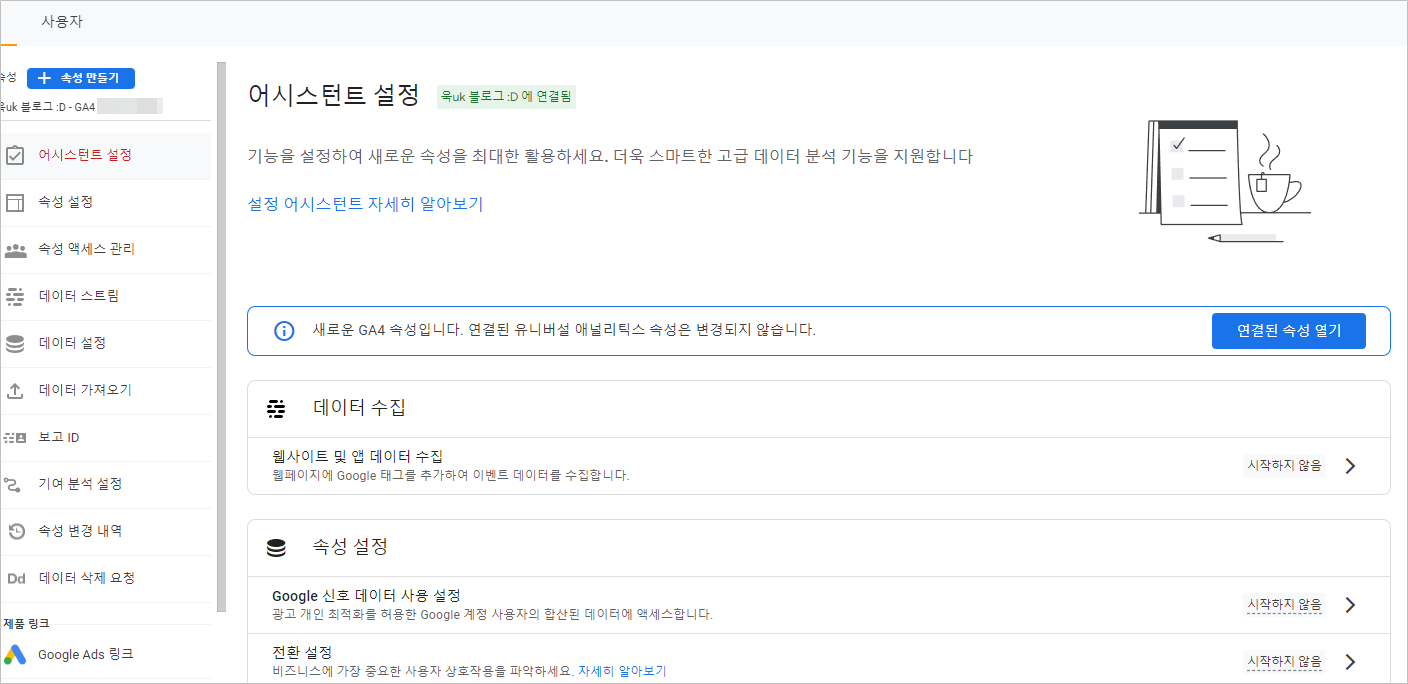Image resolution: width=1408 pixels, height=684 pixels.
Task: Click the path icon beside 기여 분석 설정
Action: pos(13,484)
